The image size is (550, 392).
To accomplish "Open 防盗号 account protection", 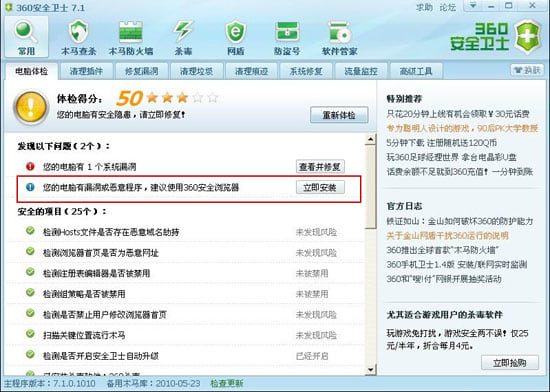I will 287,38.
